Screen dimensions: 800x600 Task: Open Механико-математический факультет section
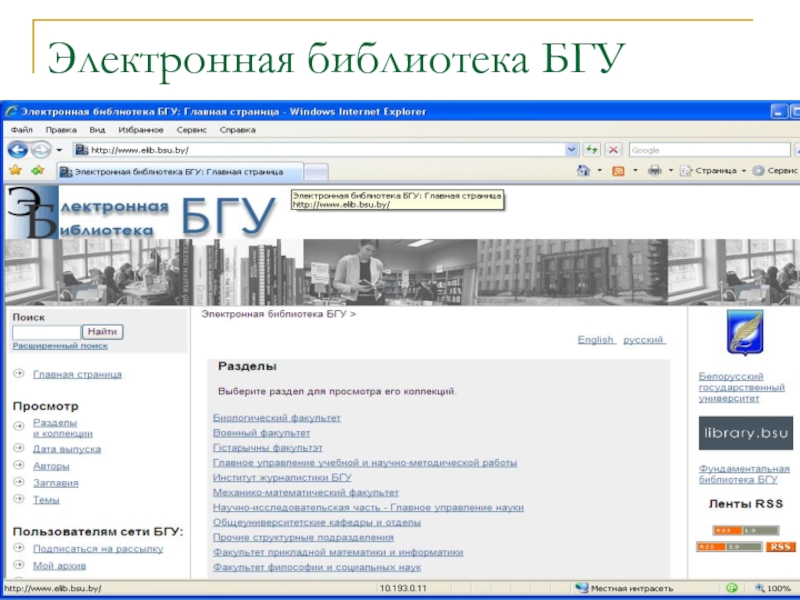click(x=306, y=492)
